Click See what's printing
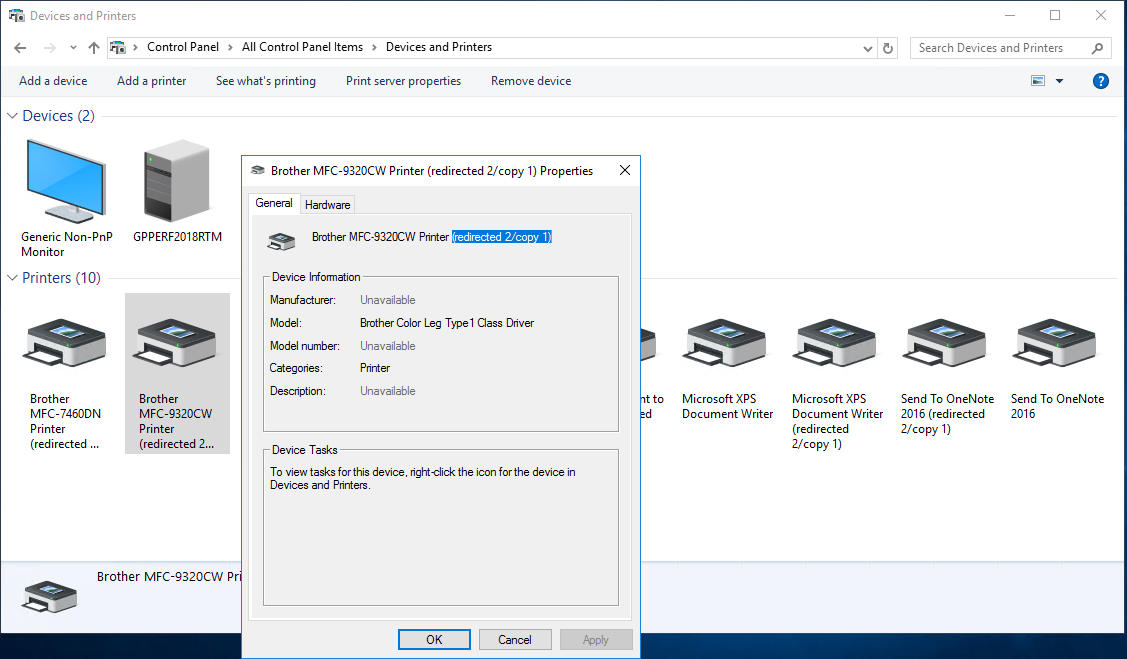Viewport: 1127px width, 659px height. click(266, 81)
